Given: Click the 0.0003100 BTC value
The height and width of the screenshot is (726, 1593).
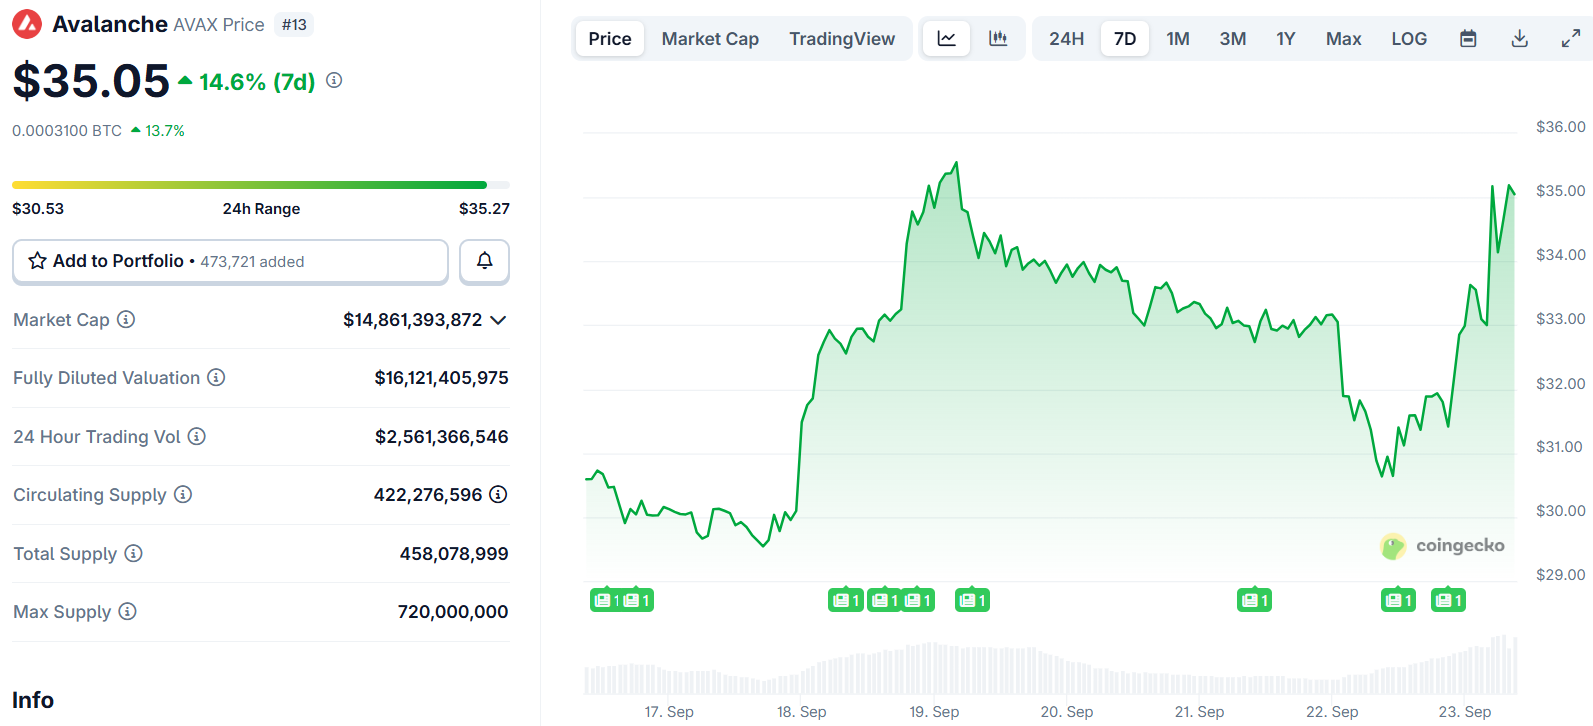Looking at the screenshot, I should pyautogui.click(x=67, y=131).
